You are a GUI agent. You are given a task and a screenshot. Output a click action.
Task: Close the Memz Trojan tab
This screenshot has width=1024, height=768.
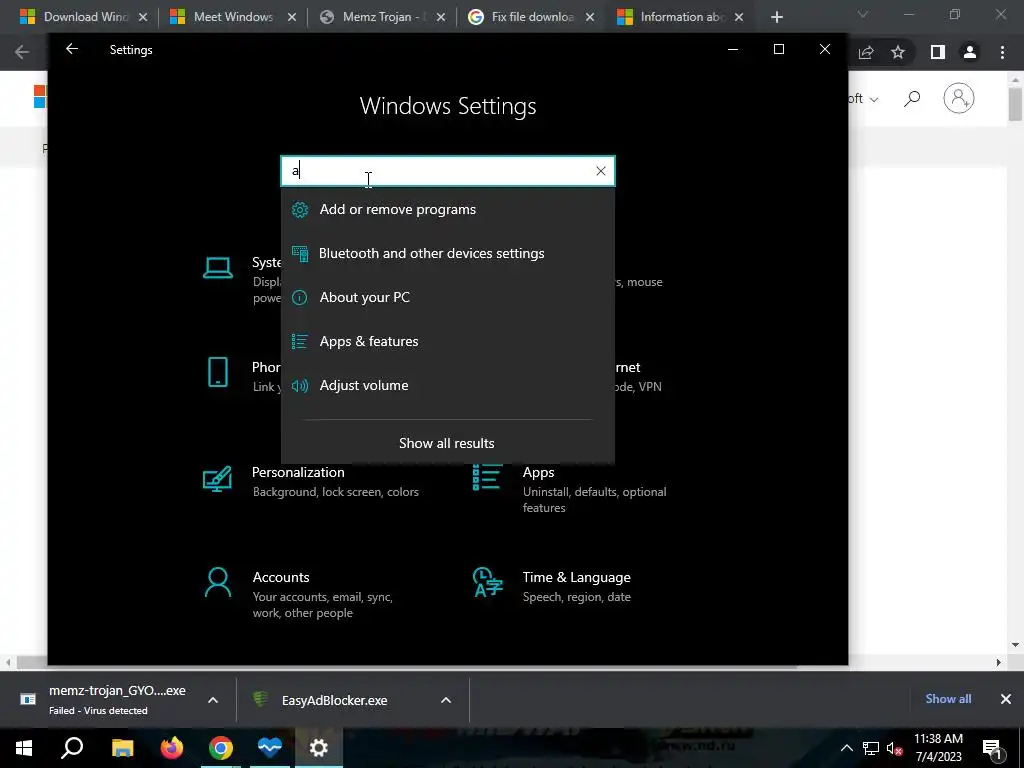[441, 17]
